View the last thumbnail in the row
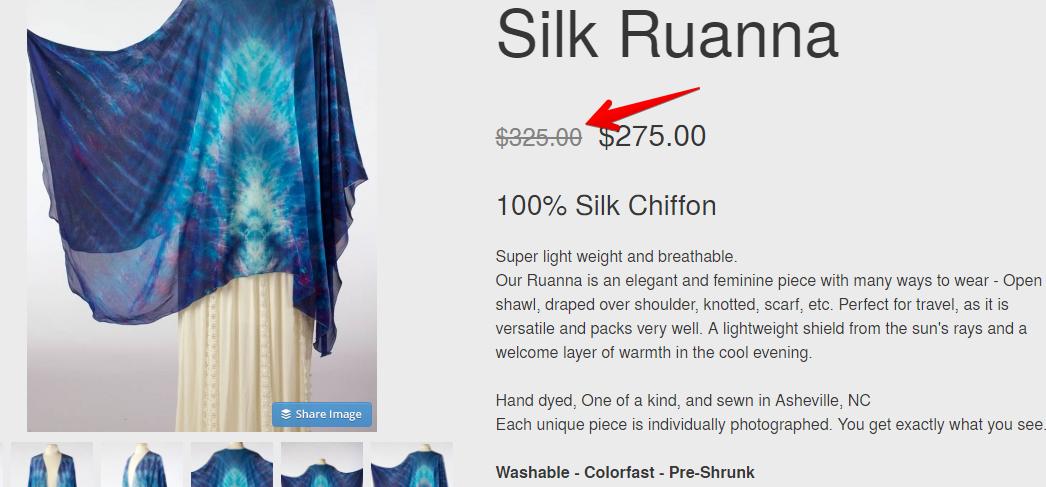 [412, 464]
